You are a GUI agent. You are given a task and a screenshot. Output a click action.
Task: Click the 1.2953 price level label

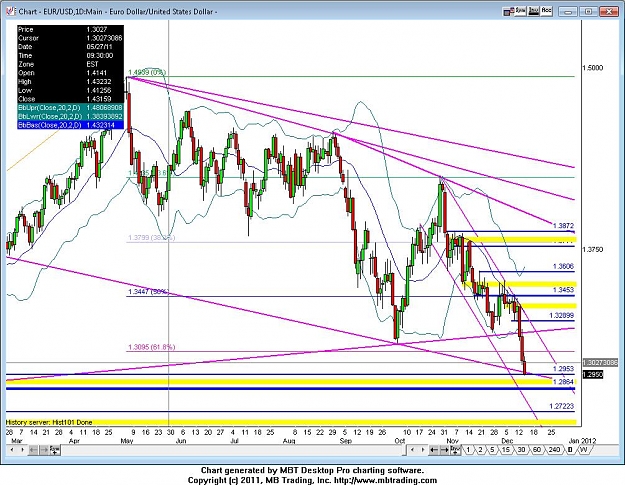click(x=563, y=369)
